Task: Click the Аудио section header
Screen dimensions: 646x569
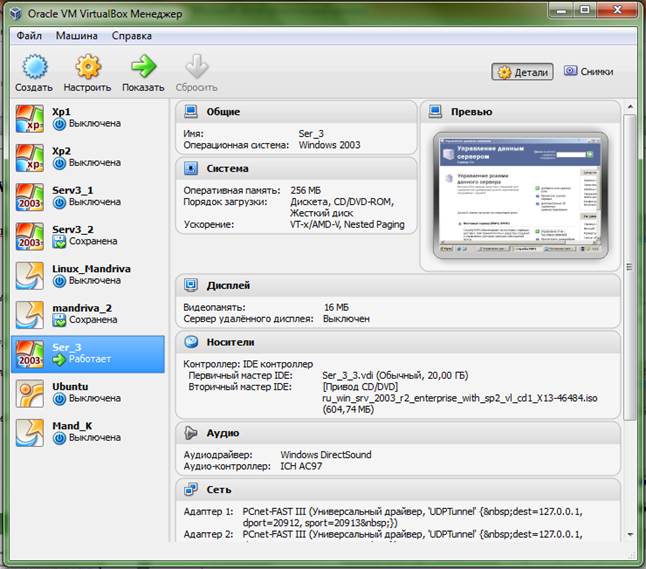Action: 398,433
